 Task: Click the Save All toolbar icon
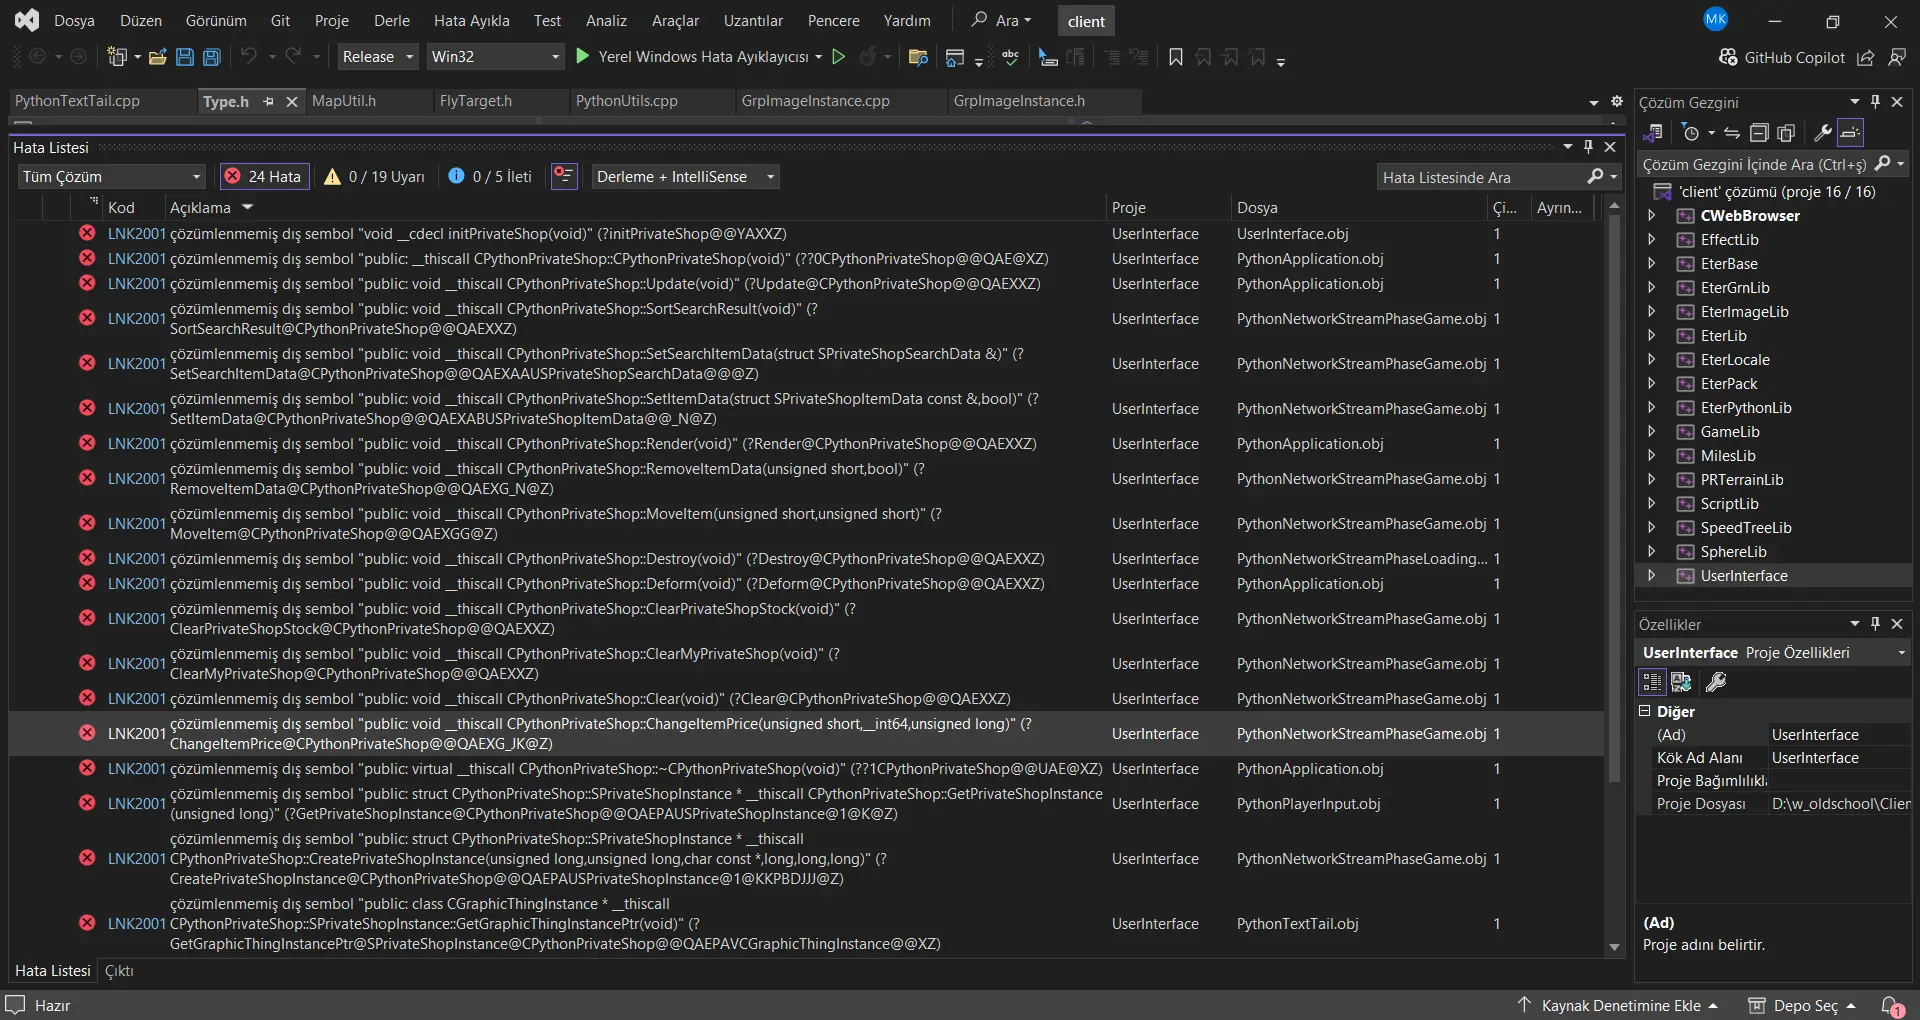pos(211,57)
